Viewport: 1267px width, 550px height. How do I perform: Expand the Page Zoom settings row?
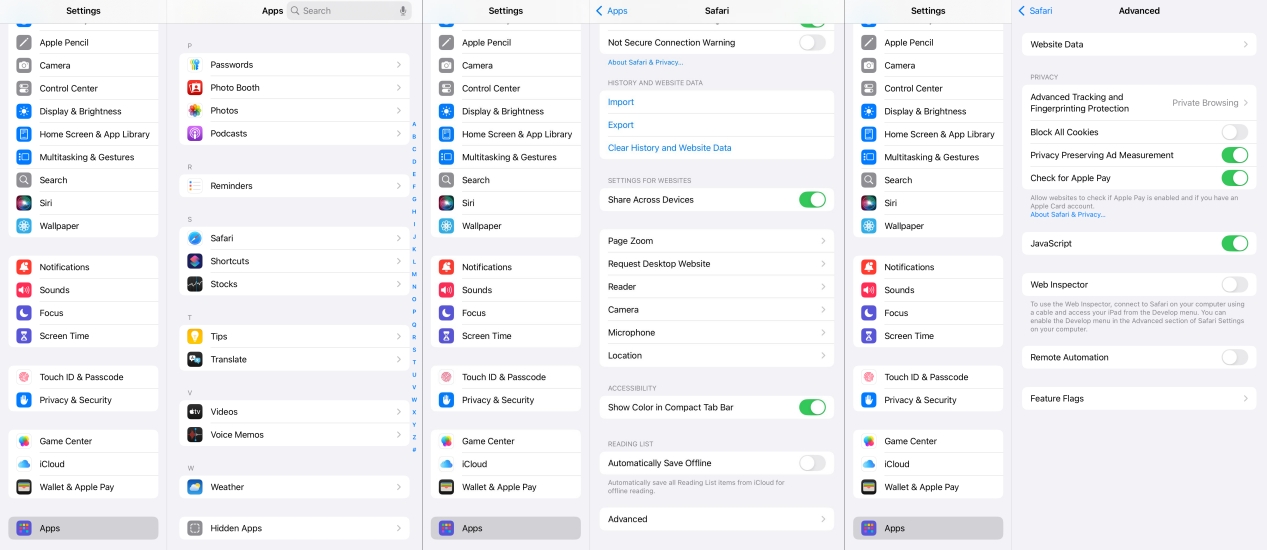(716, 242)
